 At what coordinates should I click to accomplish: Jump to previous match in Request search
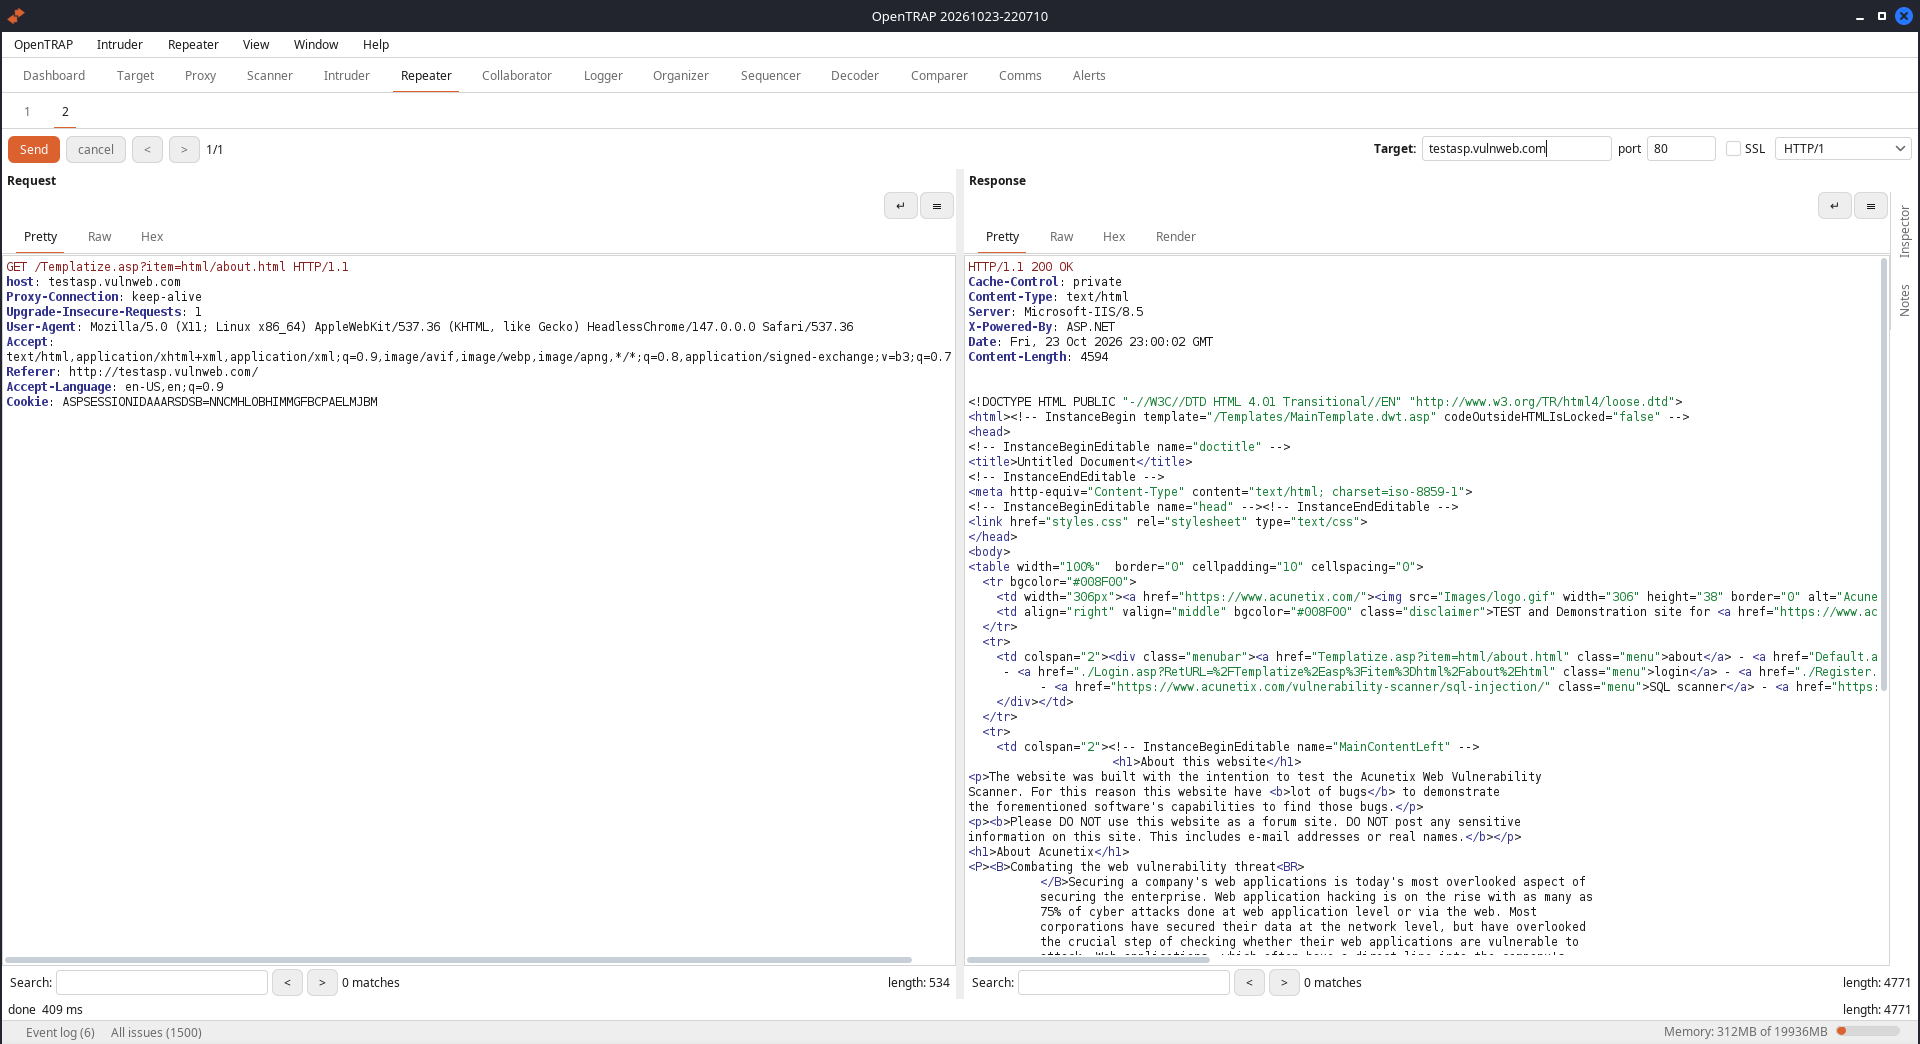[x=287, y=983]
